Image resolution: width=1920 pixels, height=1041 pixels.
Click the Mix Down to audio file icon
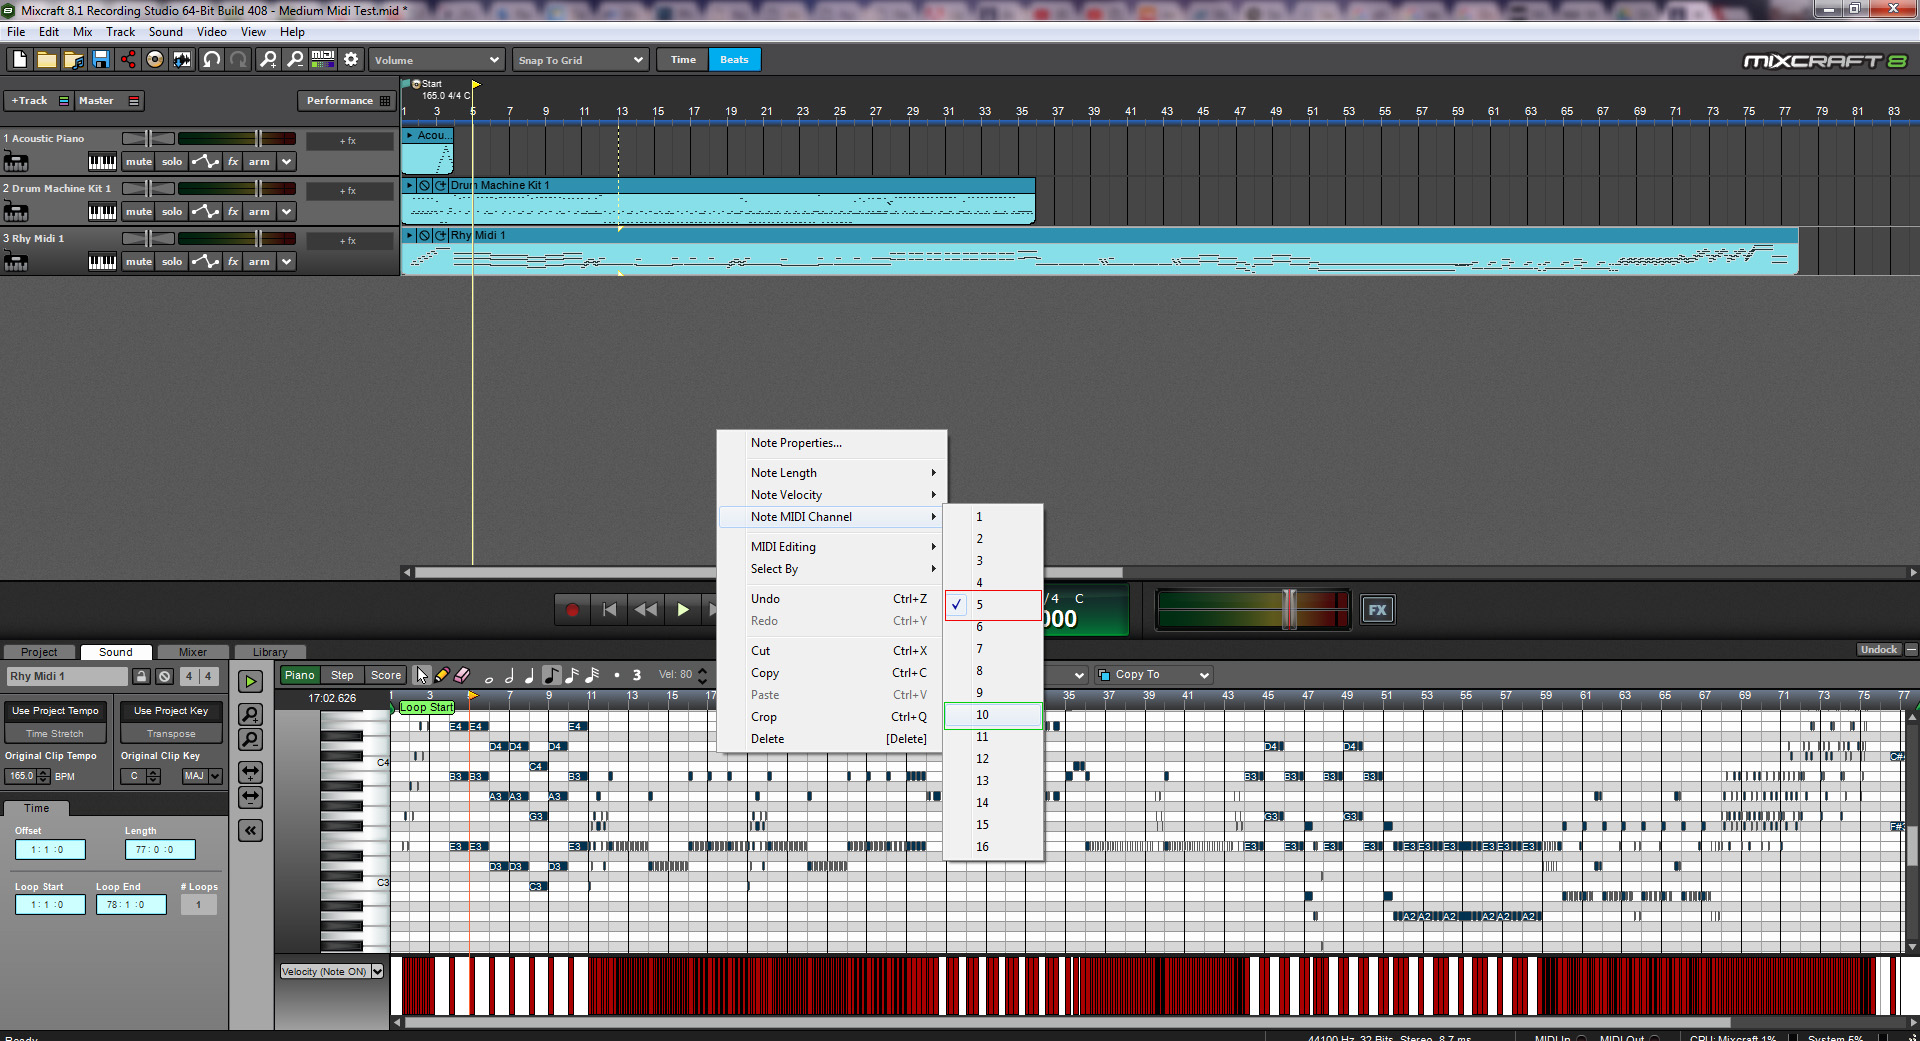(182, 60)
